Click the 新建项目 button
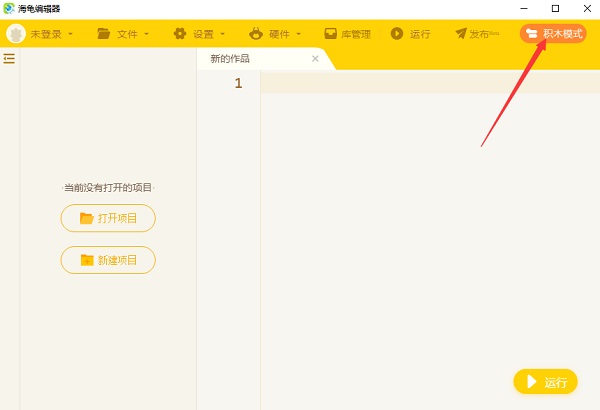Viewport: 600px width, 410px height. click(x=108, y=260)
